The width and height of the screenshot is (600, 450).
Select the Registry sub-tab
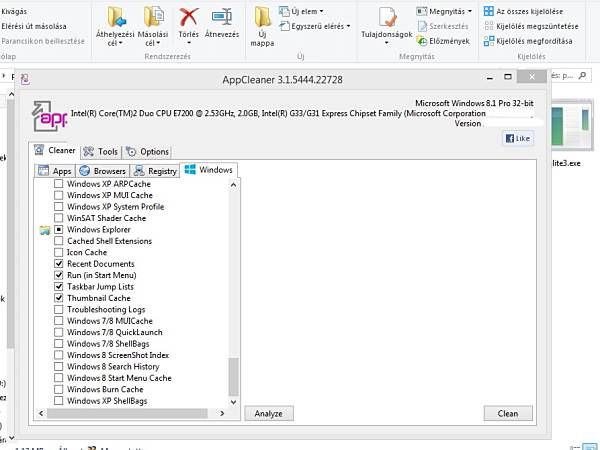pyautogui.click(x=155, y=171)
